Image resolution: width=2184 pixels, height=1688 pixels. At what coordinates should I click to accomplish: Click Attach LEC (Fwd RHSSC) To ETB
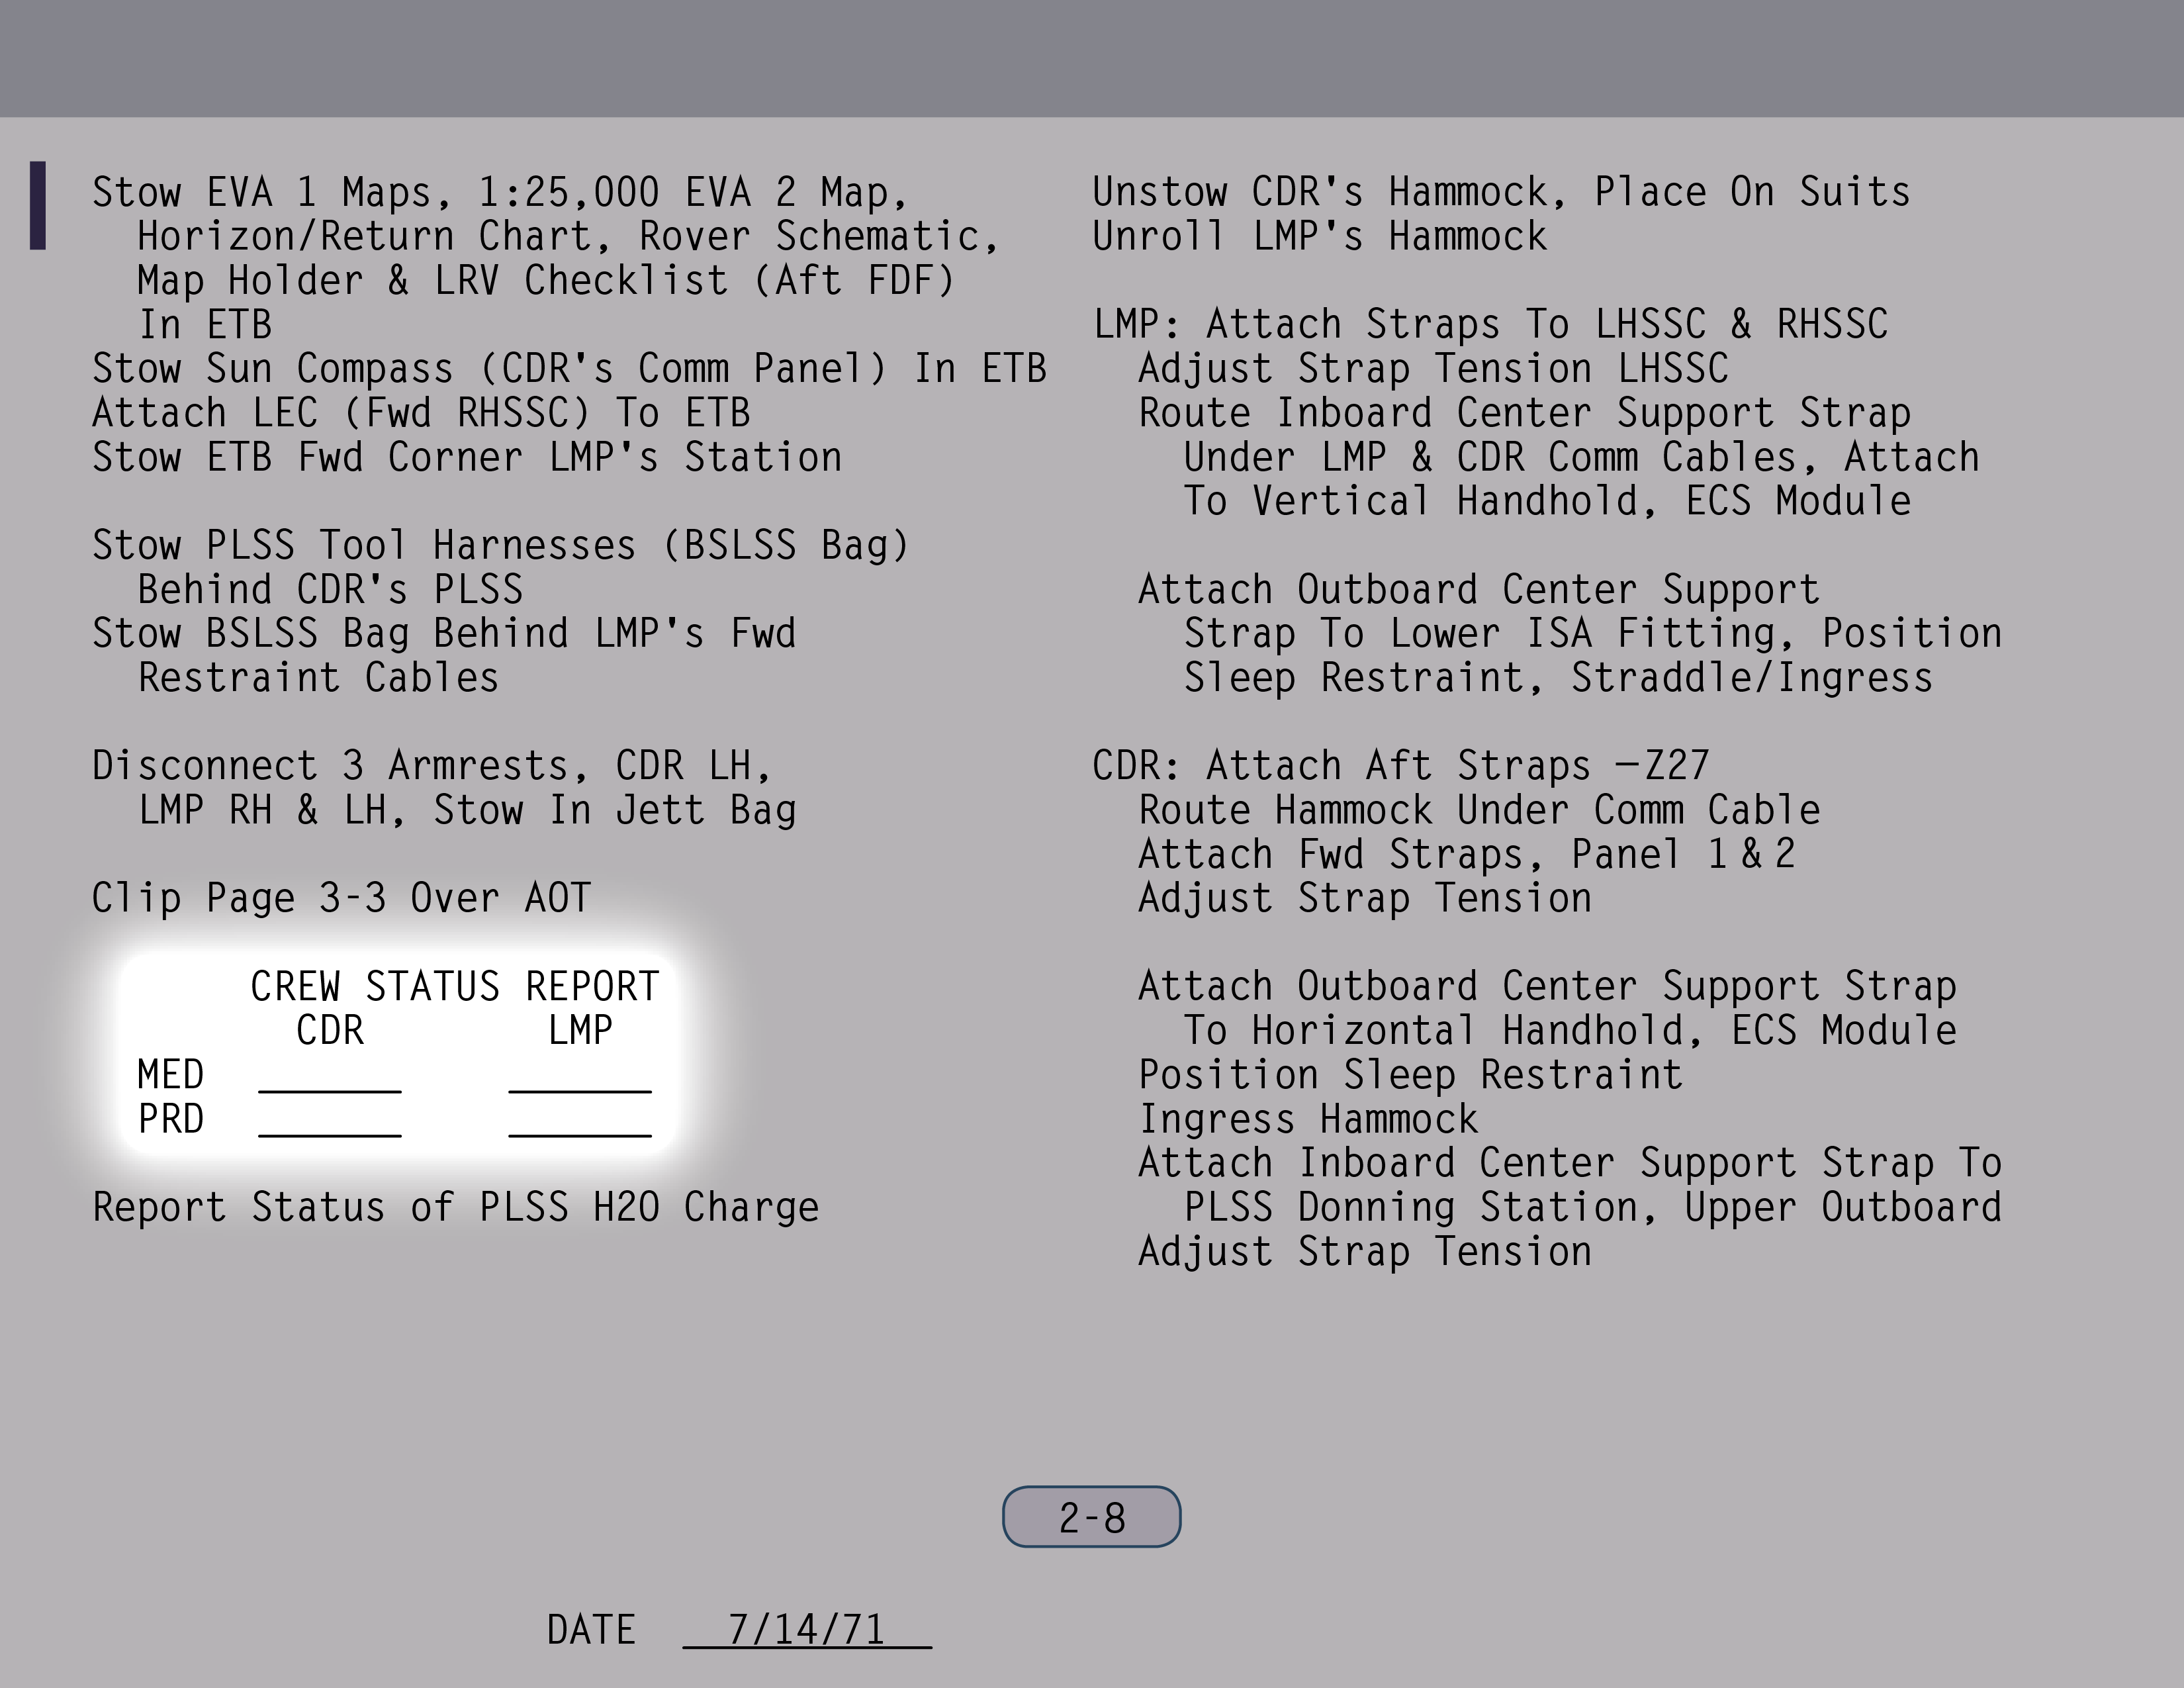coord(420,413)
